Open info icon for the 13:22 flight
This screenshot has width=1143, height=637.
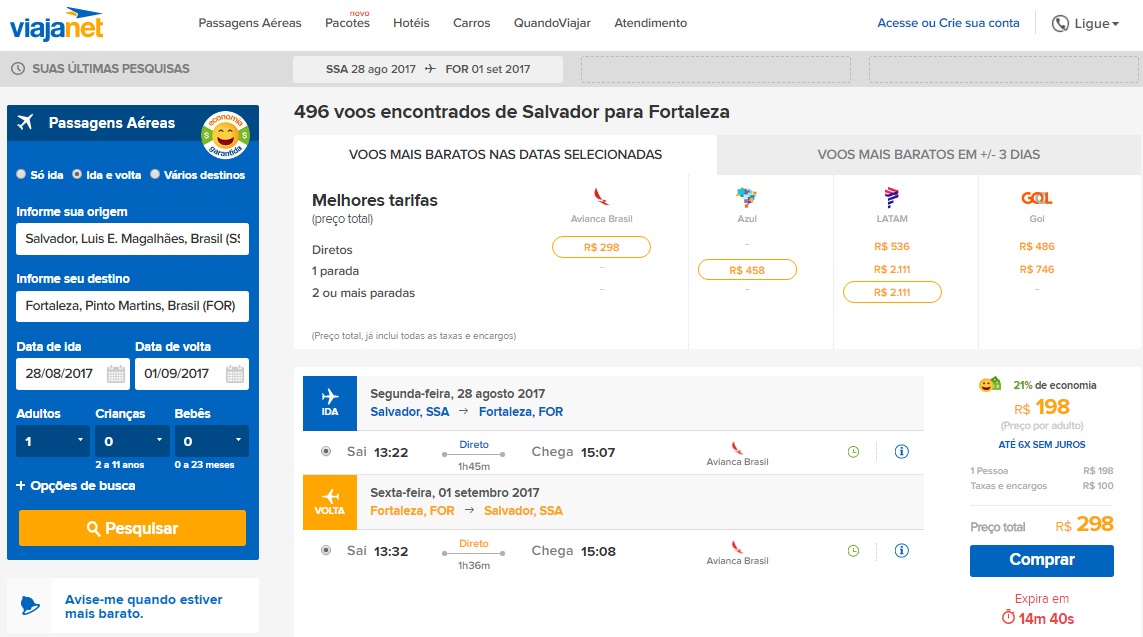click(x=902, y=452)
